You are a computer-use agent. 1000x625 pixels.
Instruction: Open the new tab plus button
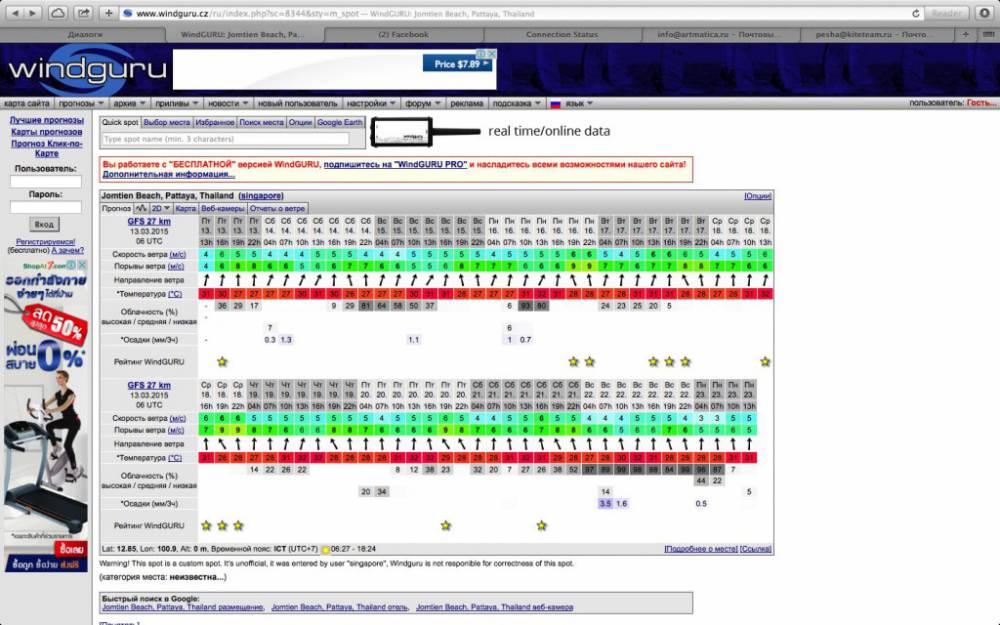[108, 13]
